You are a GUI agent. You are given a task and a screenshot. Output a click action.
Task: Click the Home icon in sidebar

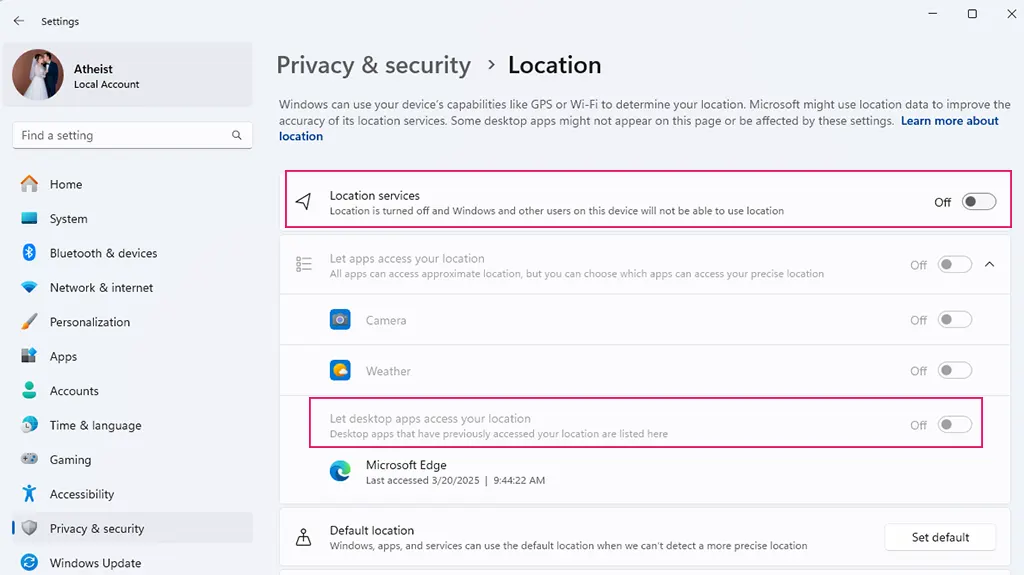[x=29, y=184]
